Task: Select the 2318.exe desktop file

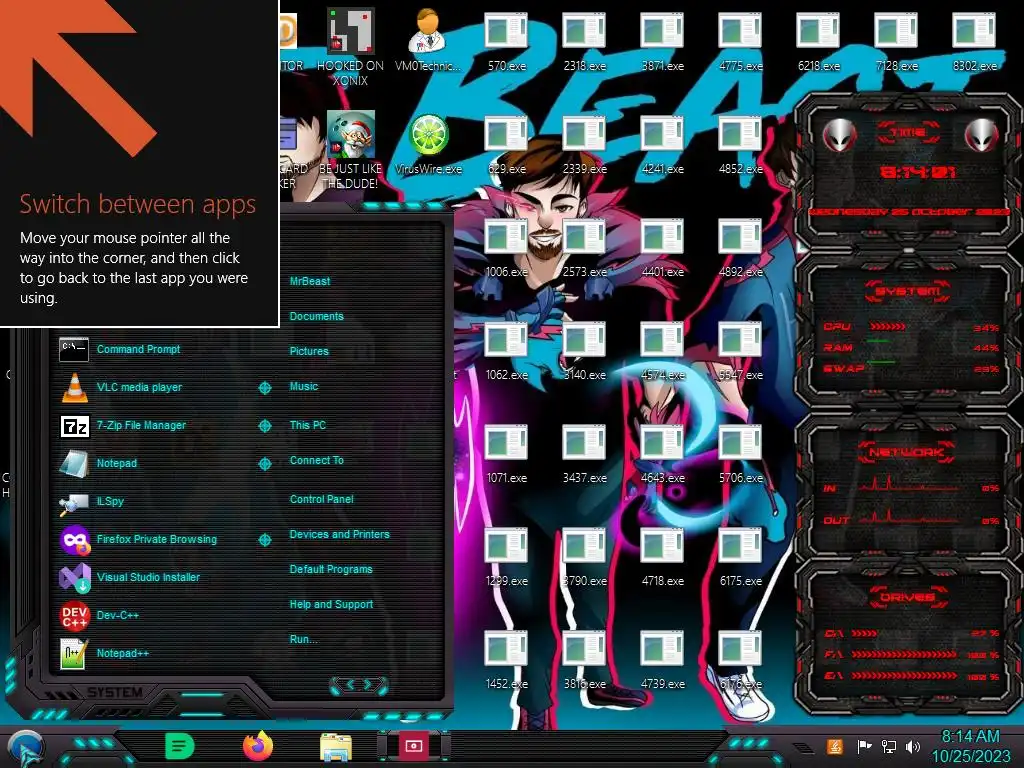Action: (584, 40)
